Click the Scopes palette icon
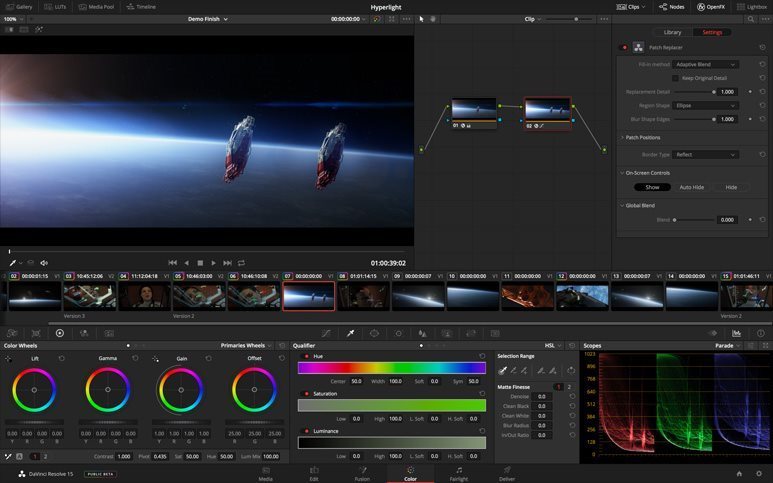The image size is (773, 483). click(736, 333)
